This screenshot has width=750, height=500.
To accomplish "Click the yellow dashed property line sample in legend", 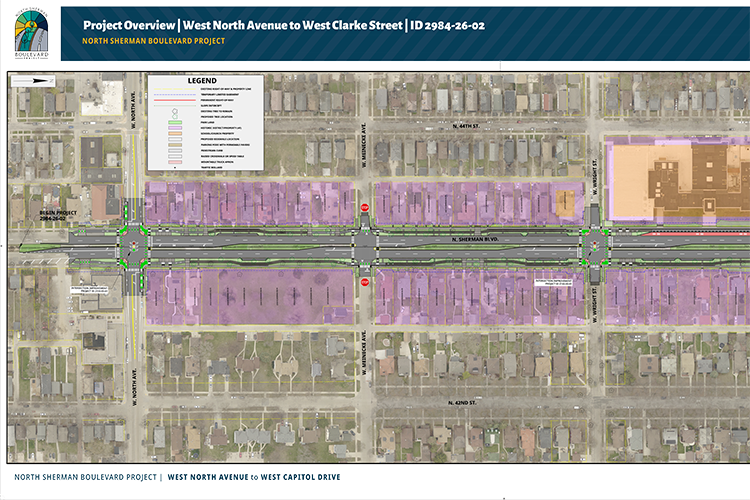I will click(175, 89).
